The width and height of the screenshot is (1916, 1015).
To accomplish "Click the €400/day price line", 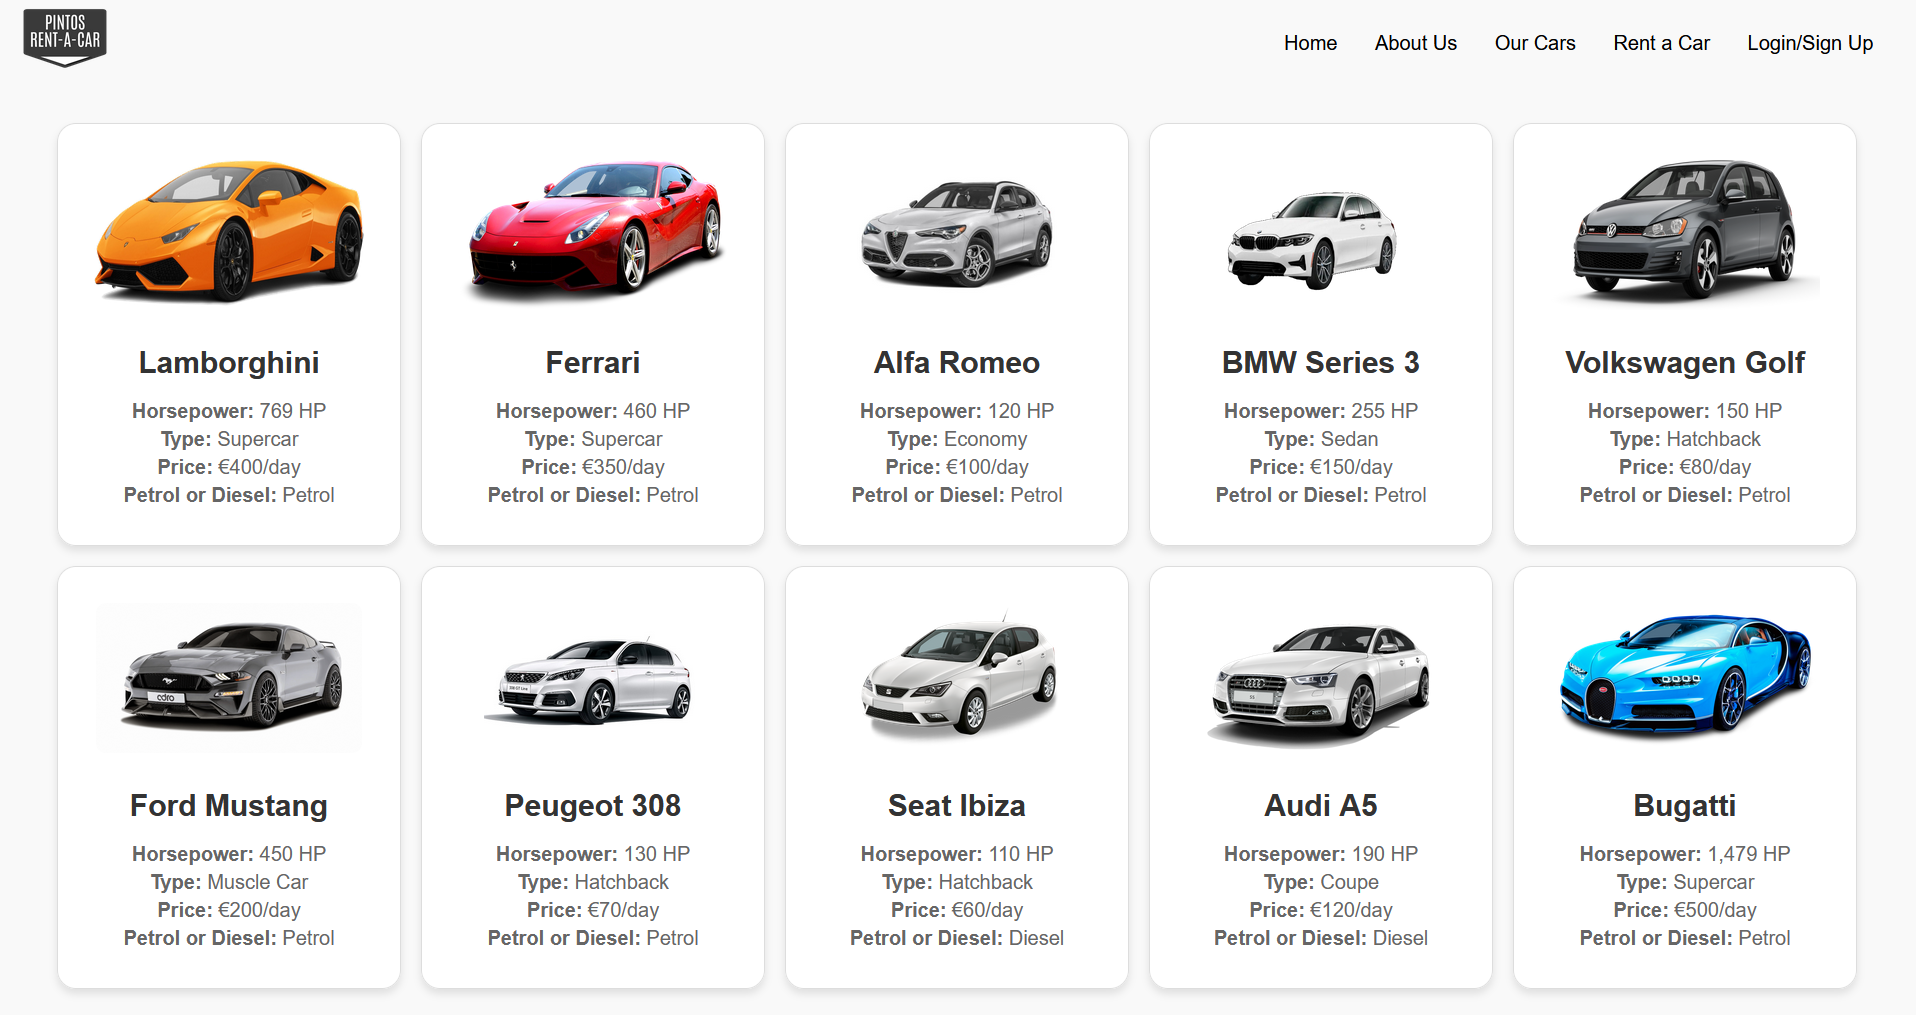I will [x=229, y=467].
